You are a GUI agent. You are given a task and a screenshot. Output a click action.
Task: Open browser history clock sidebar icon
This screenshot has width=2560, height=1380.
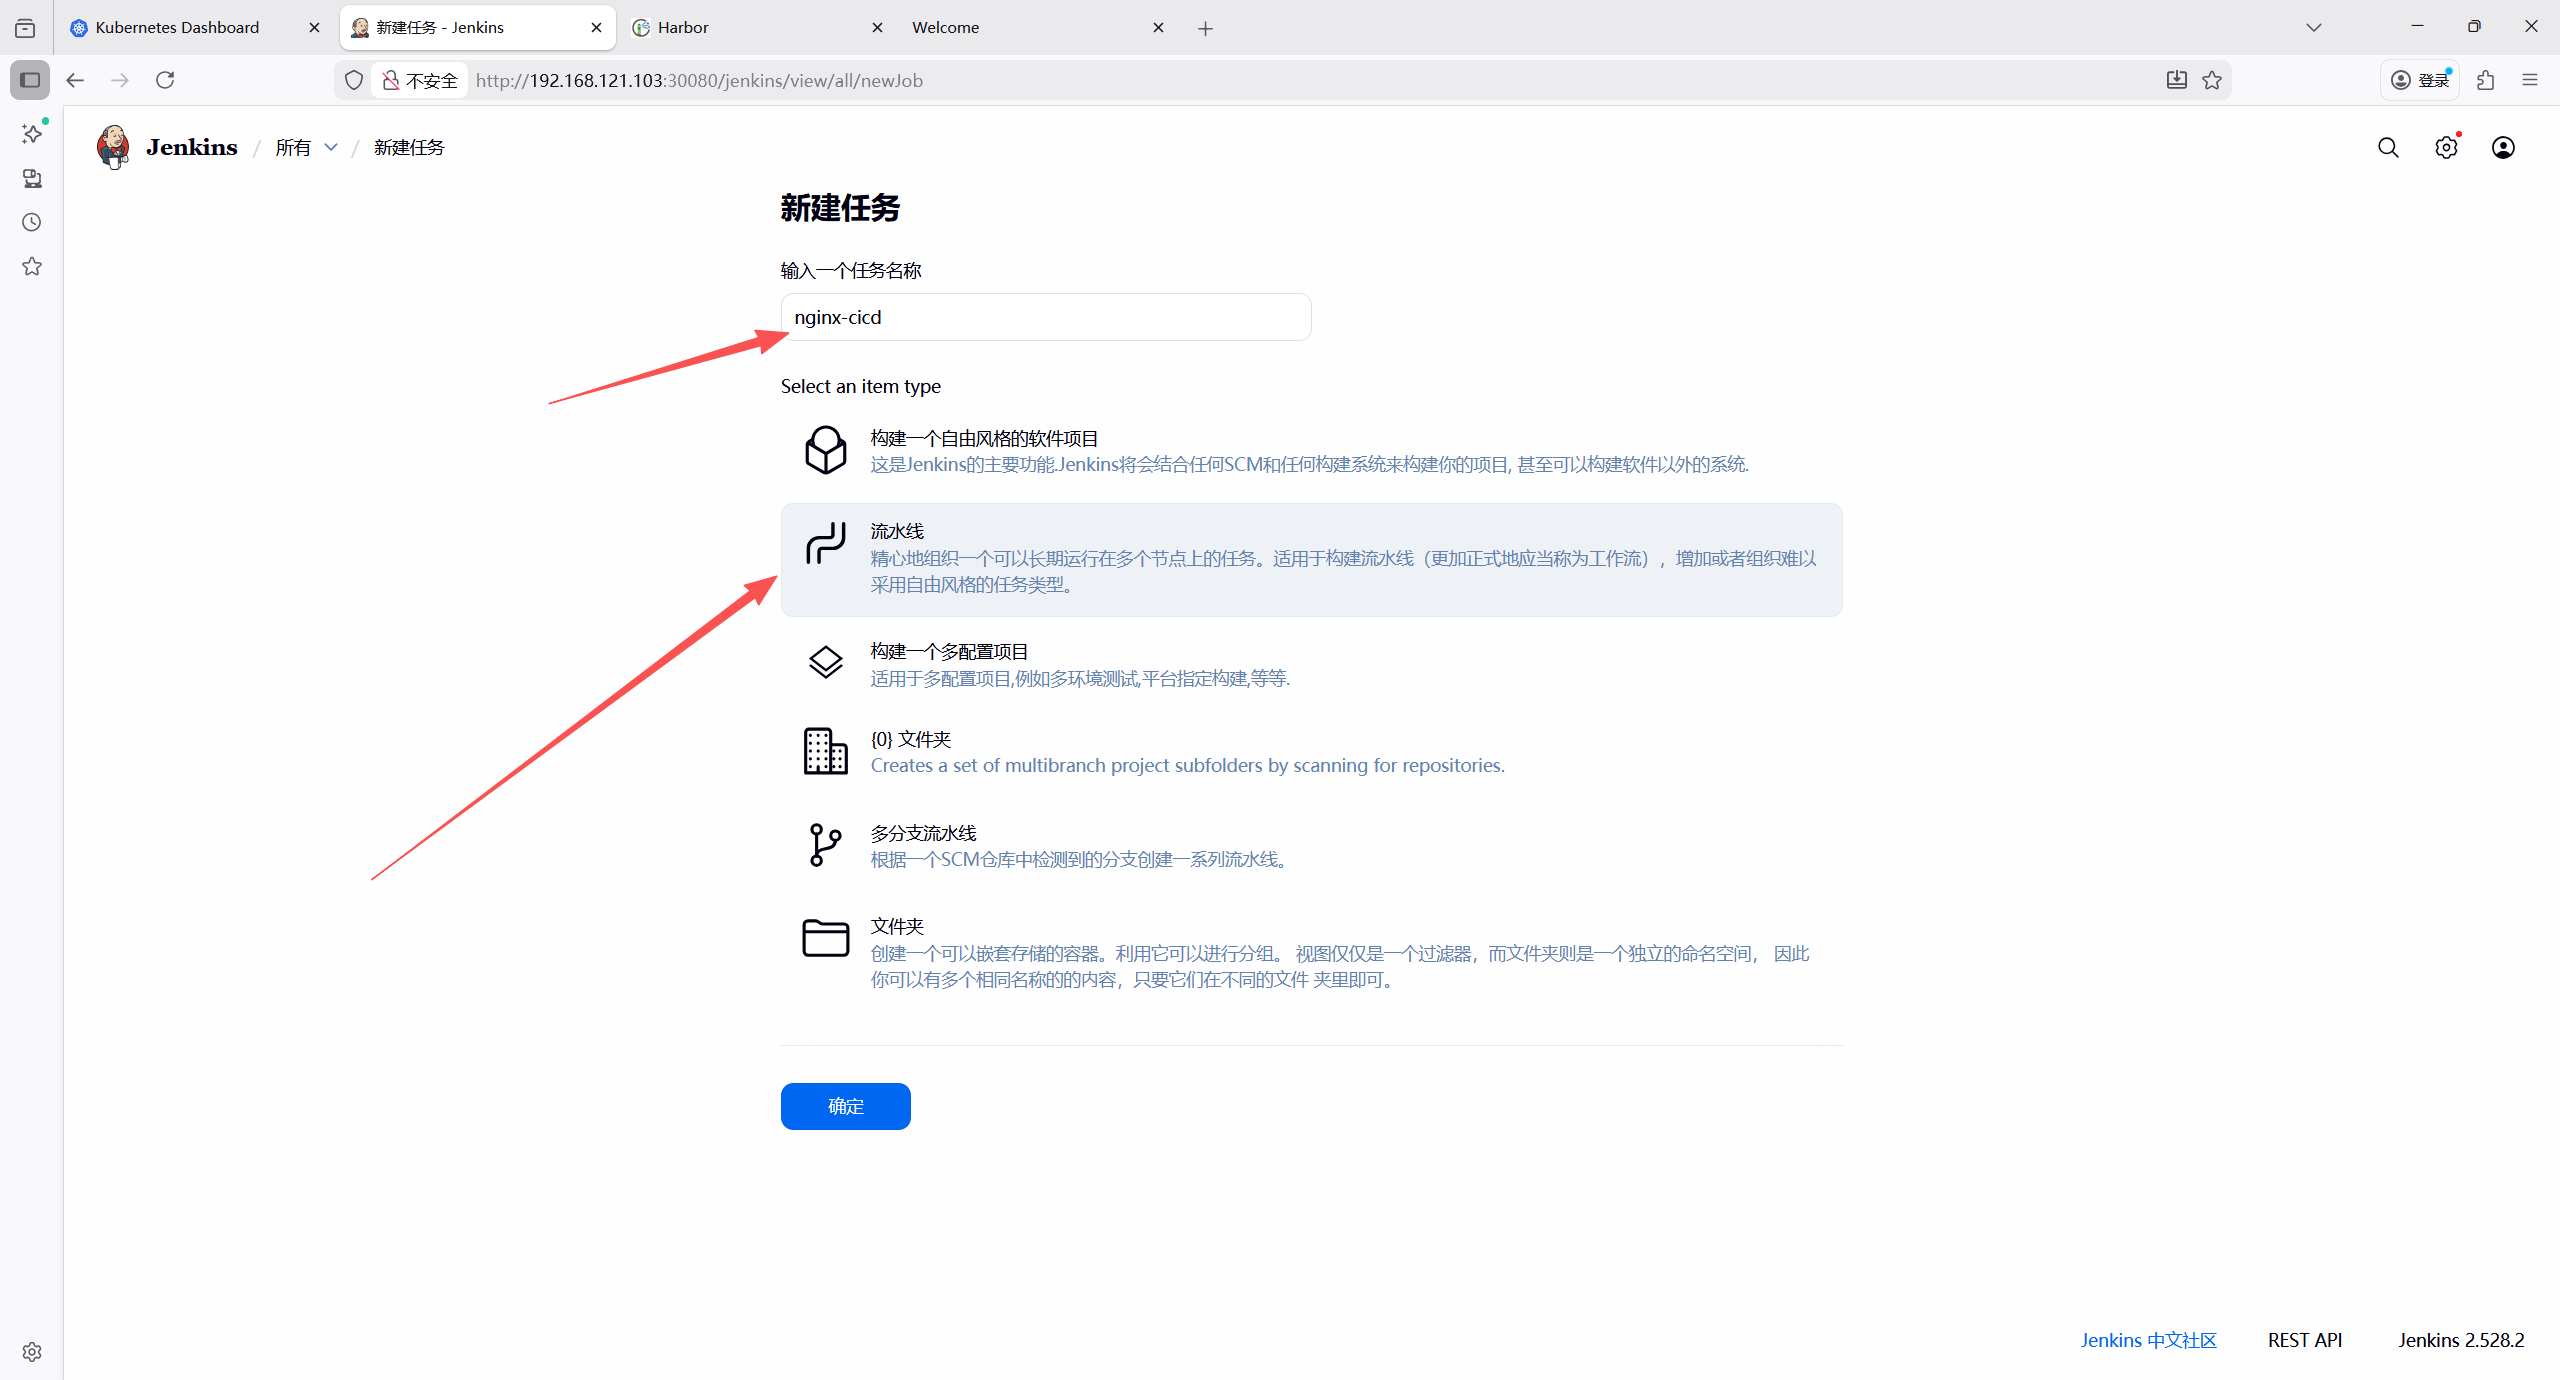coord(32,222)
